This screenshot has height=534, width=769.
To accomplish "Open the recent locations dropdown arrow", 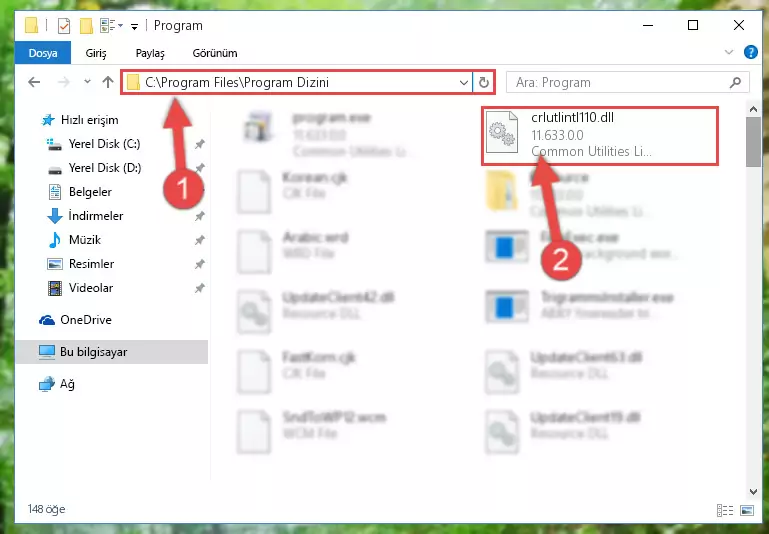I will [x=87, y=82].
